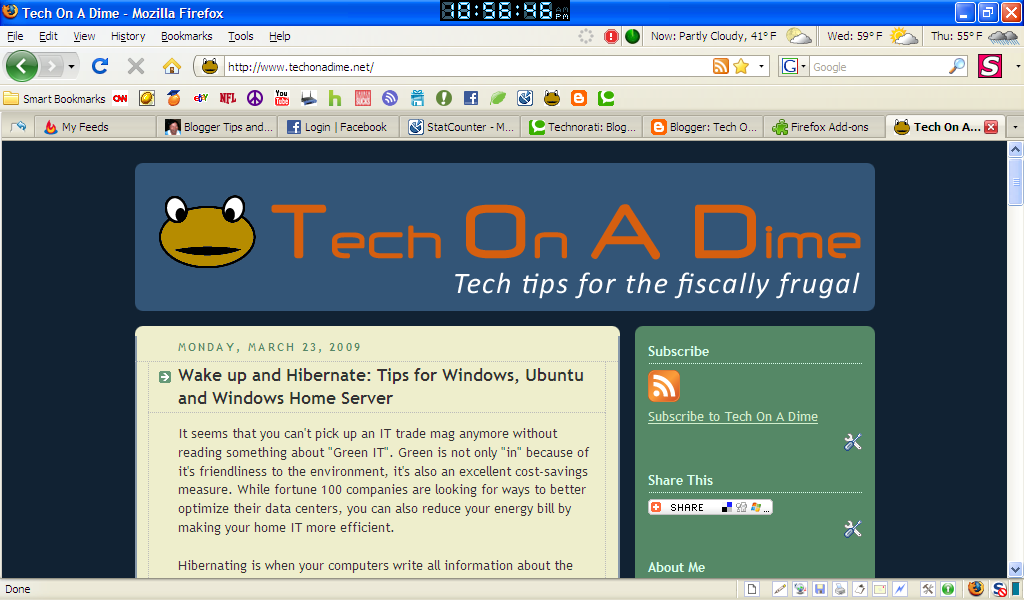Open the Bookmarks menu
The image size is (1024, 600).
point(187,37)
